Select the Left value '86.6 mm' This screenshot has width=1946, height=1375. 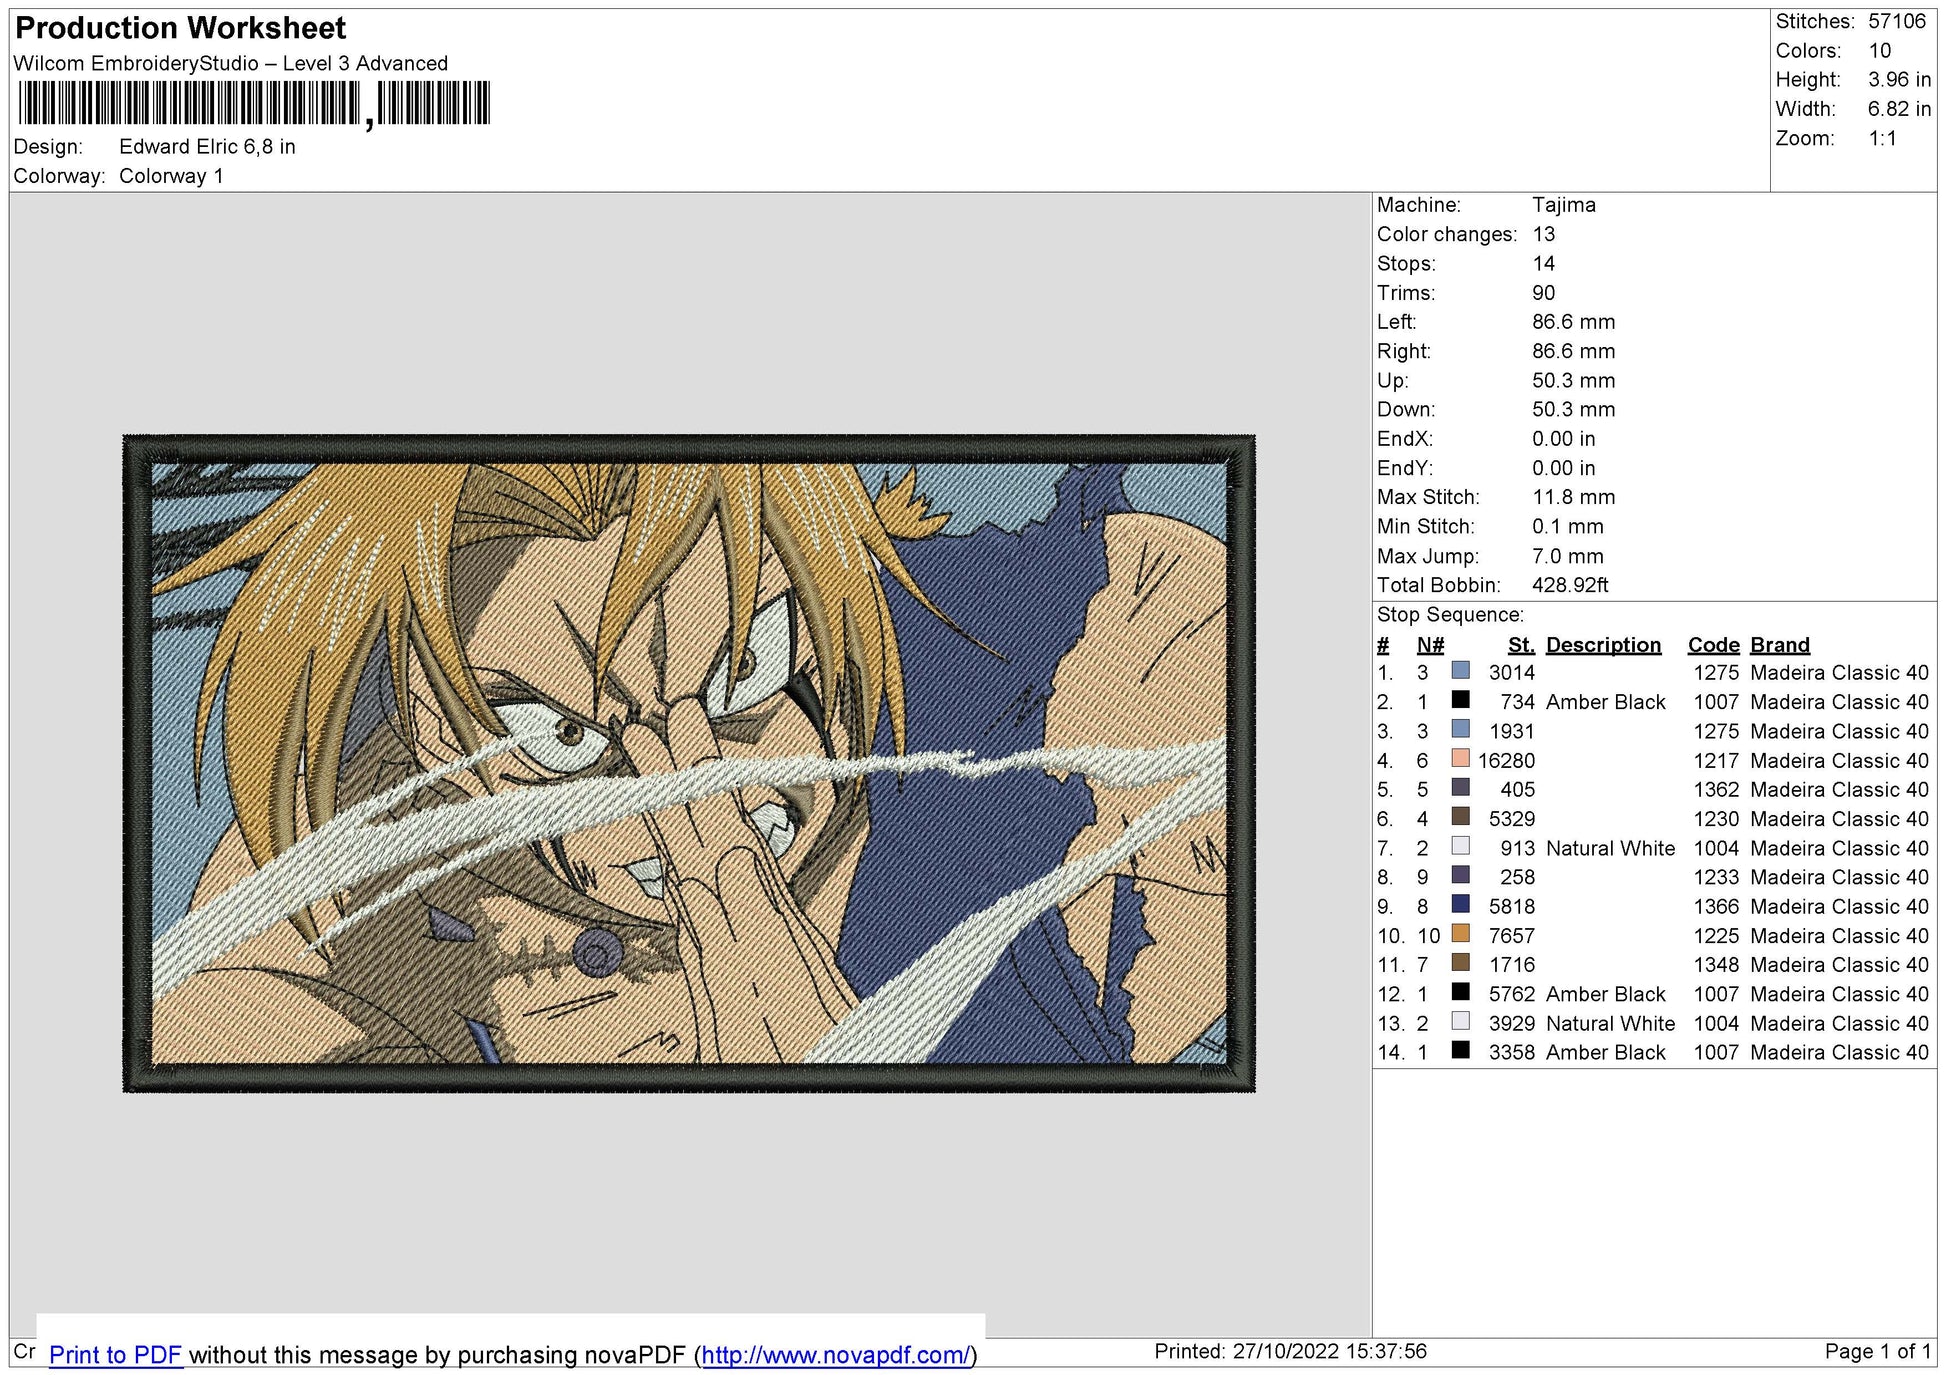pos(1574,322)
